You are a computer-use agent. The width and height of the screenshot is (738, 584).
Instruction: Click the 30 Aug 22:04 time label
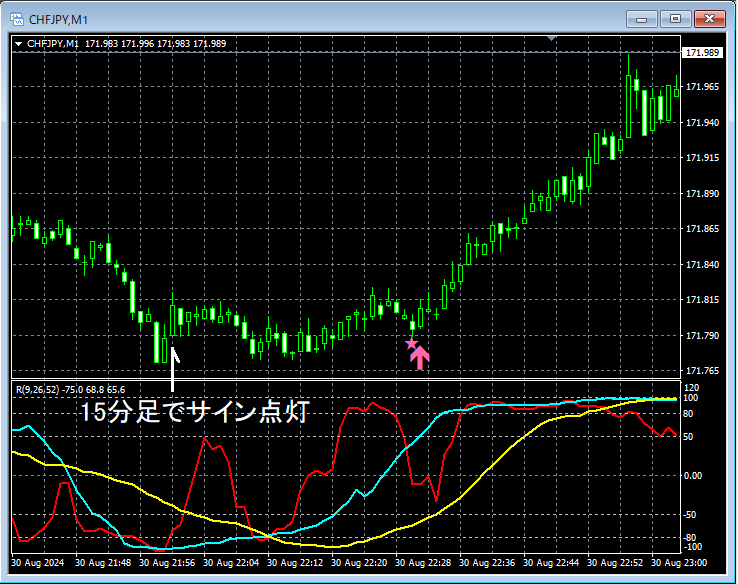pyautogui.click(x=231, y=563)
